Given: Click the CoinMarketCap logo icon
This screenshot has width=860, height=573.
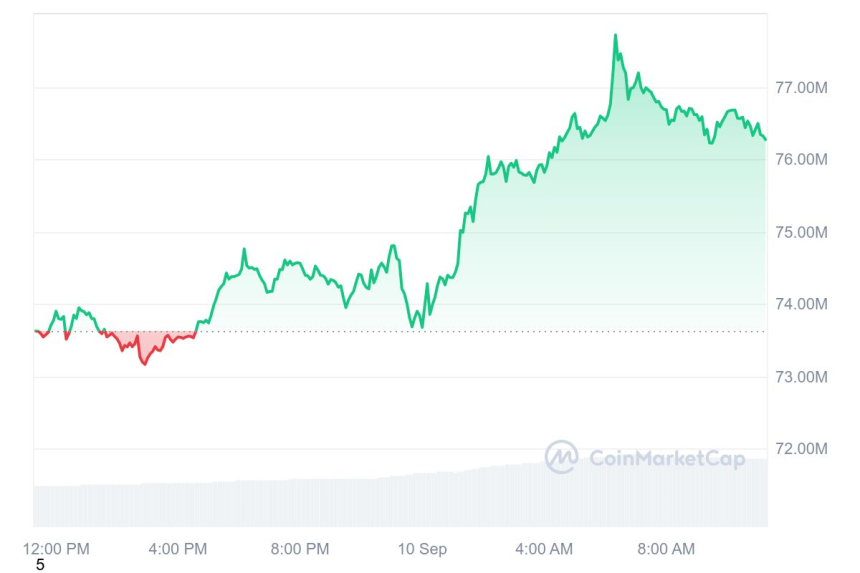Looking at the screenshot, I should [x=561, y=458].
